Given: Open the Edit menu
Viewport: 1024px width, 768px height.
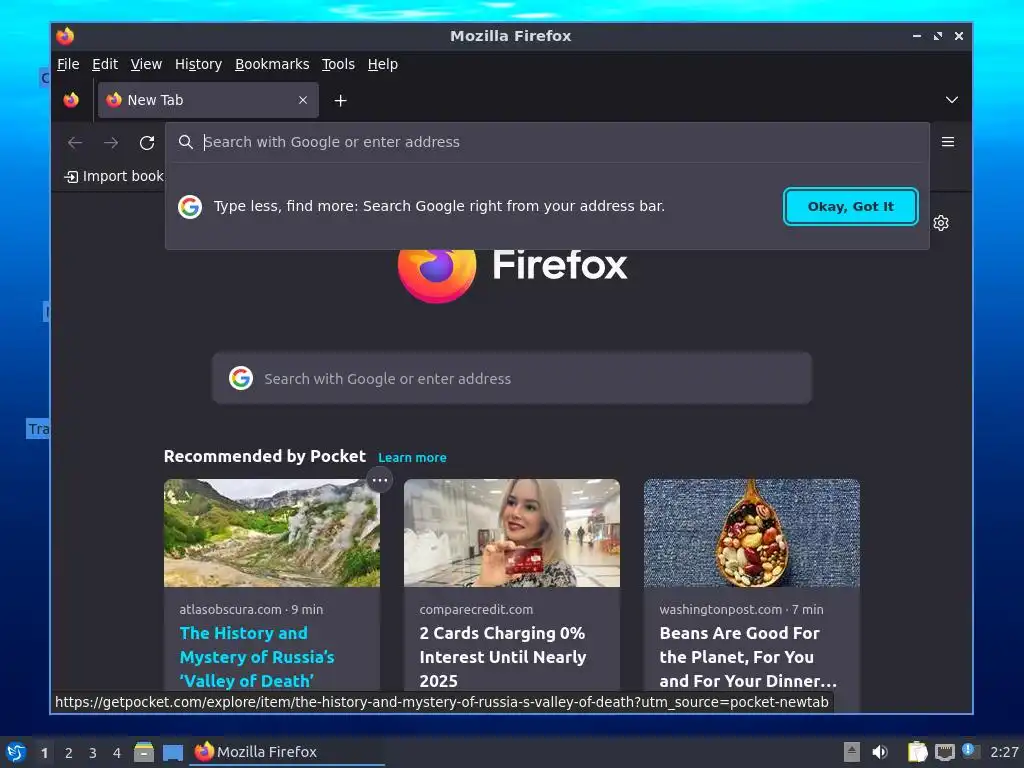Looking at the screenshot, I should point(104,64).
